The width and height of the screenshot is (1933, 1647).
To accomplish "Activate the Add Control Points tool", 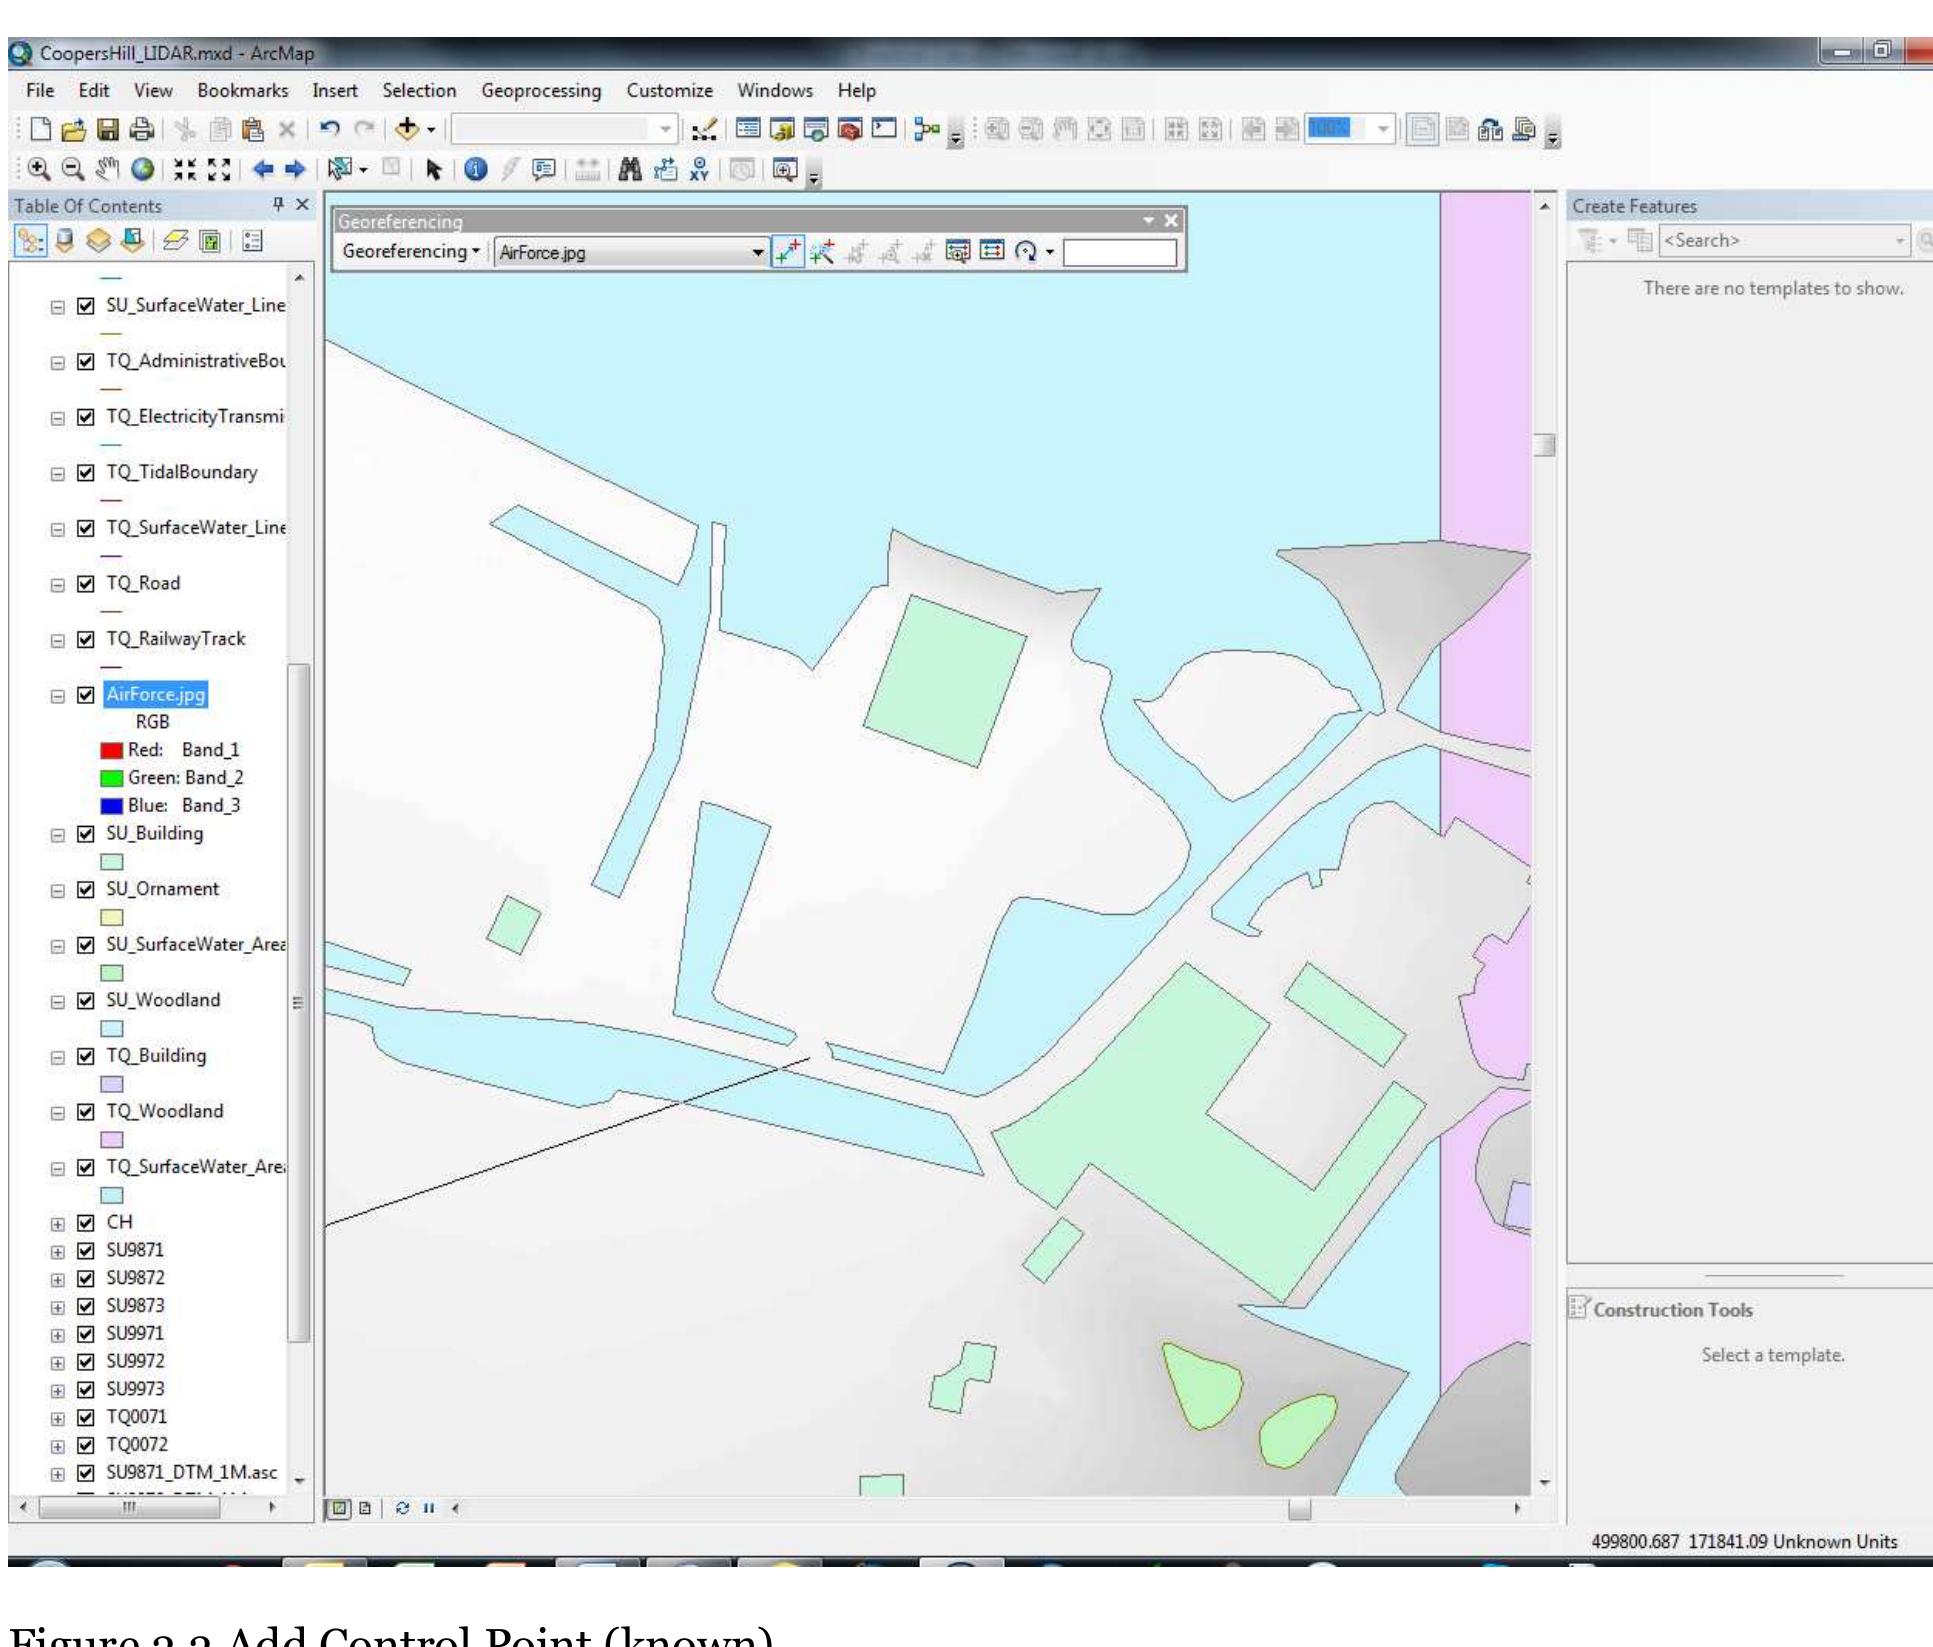I will coord(788,252).
